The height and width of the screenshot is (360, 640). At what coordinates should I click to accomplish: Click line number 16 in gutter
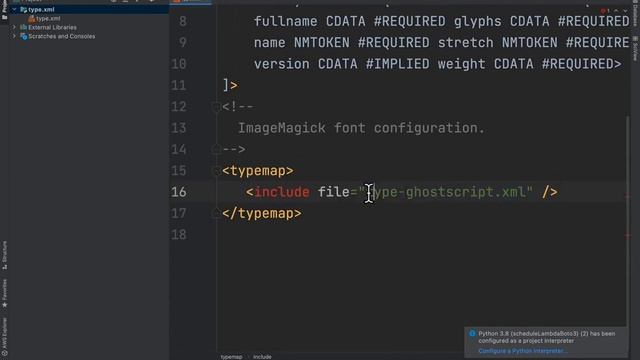179,192
